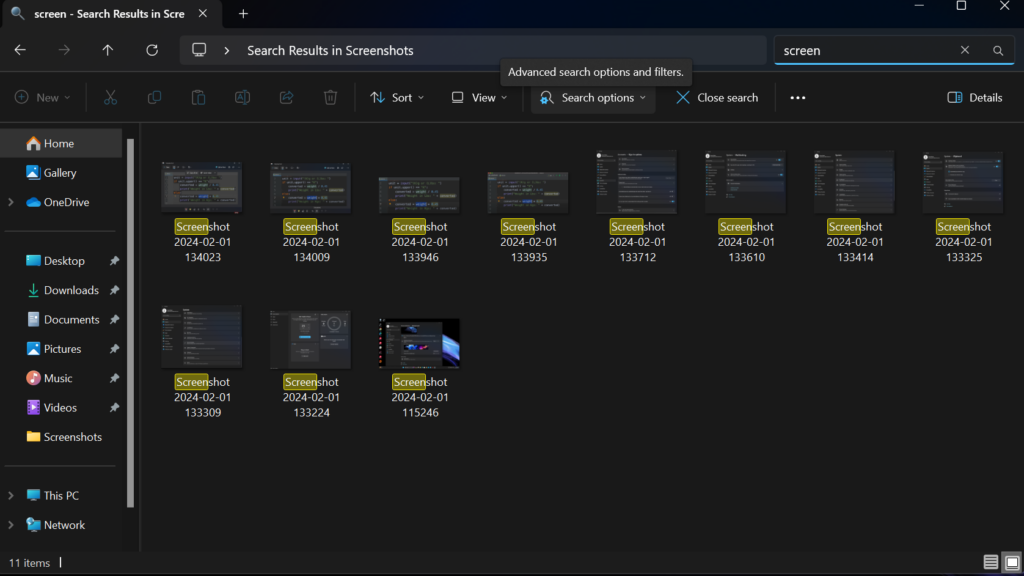Click the Close search button
The height and width of the screenshot is (576, 1024).
tap(715, 97)
